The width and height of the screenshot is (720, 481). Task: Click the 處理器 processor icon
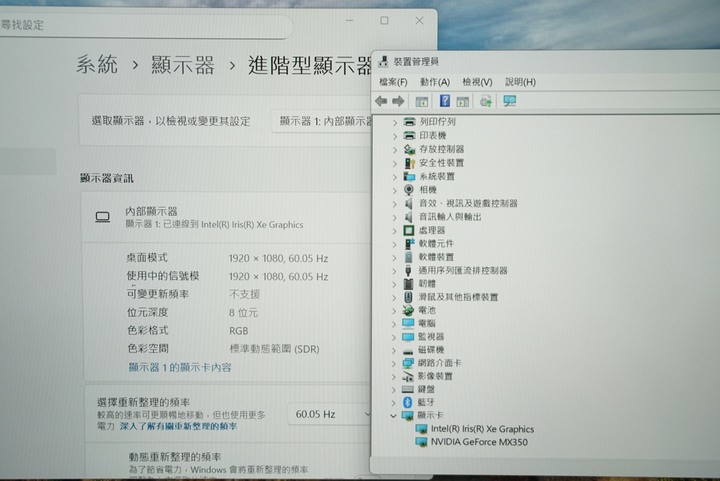pos(408,230)
